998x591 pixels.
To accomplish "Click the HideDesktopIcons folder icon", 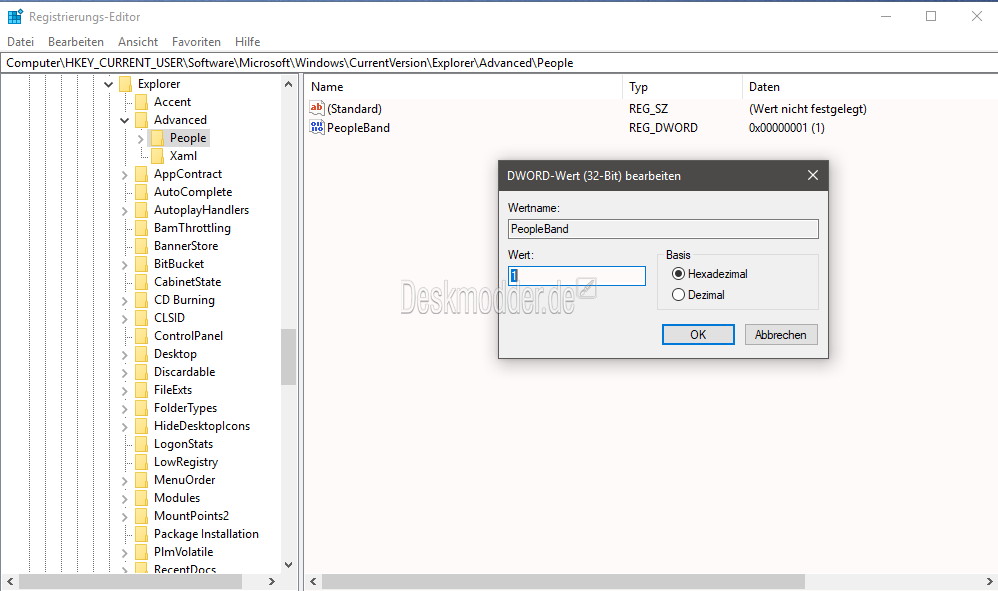I will [141, 426].
